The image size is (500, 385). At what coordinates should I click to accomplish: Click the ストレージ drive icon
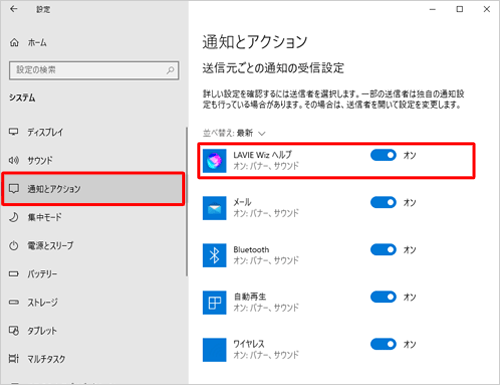pos(14,302)
